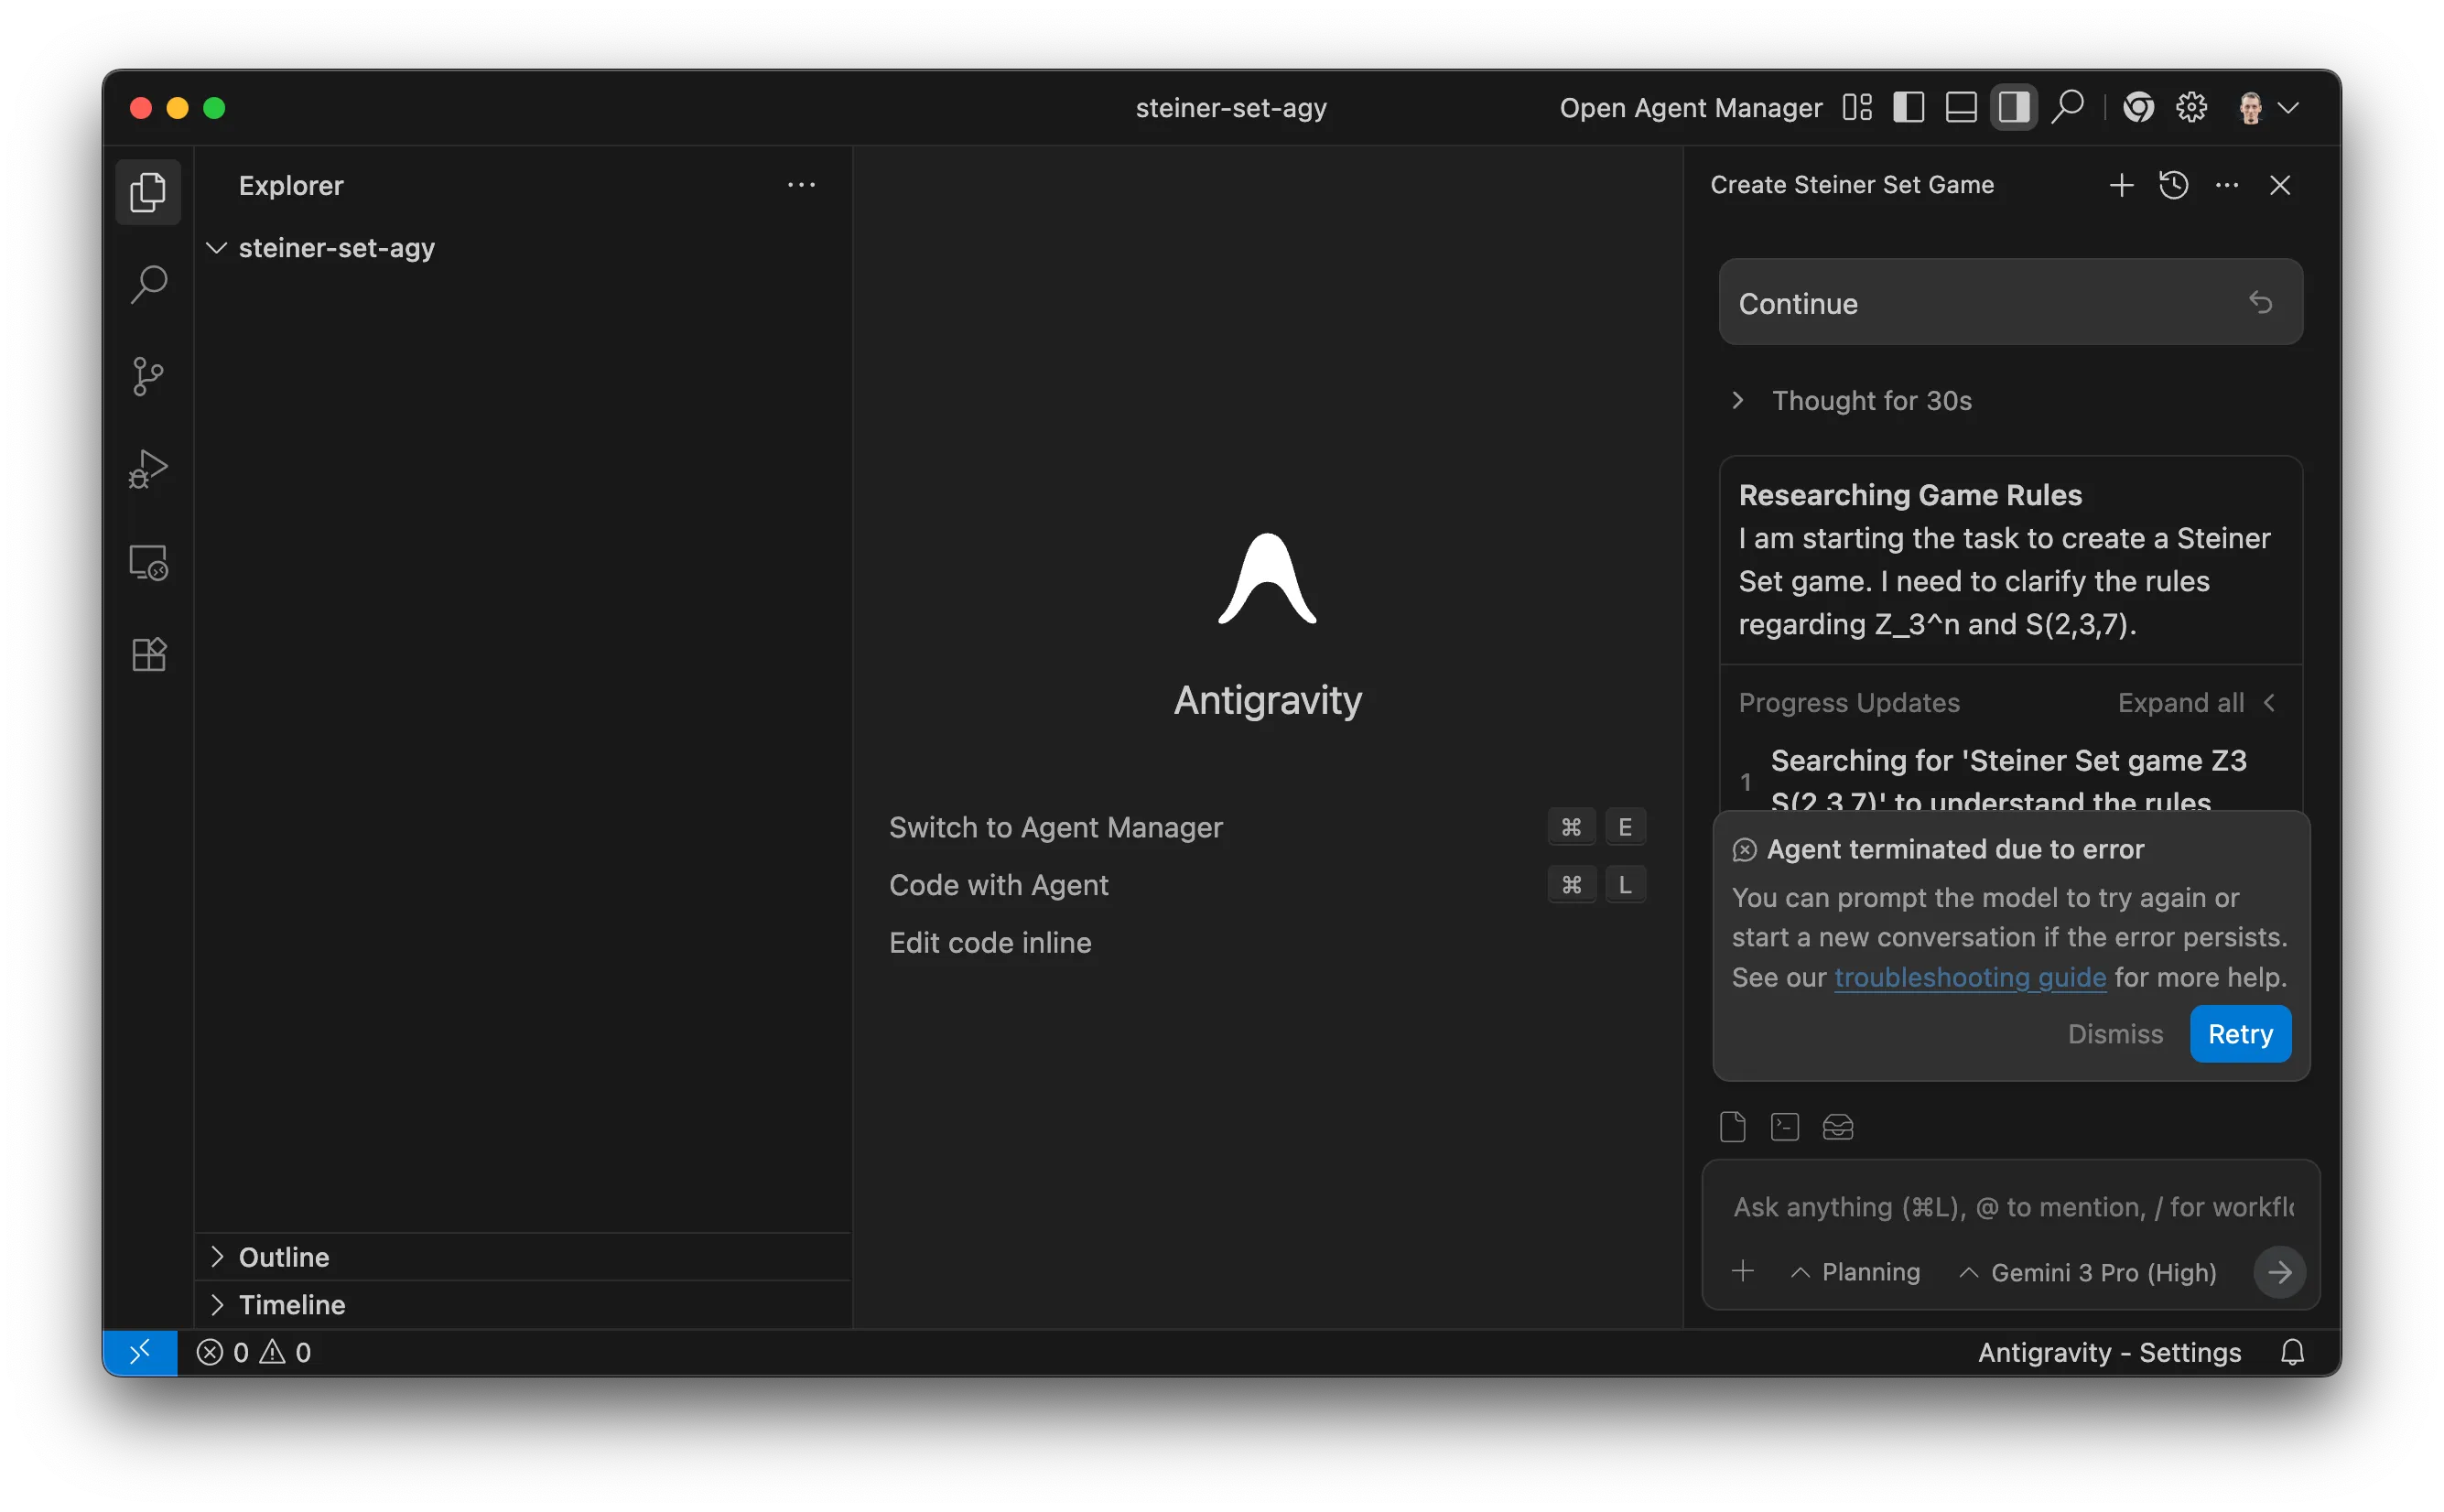Image resolution: width=2444 pixels, height=1512 pixels.
Task: Select the Run and Debug icon
Action: [148, 468]
